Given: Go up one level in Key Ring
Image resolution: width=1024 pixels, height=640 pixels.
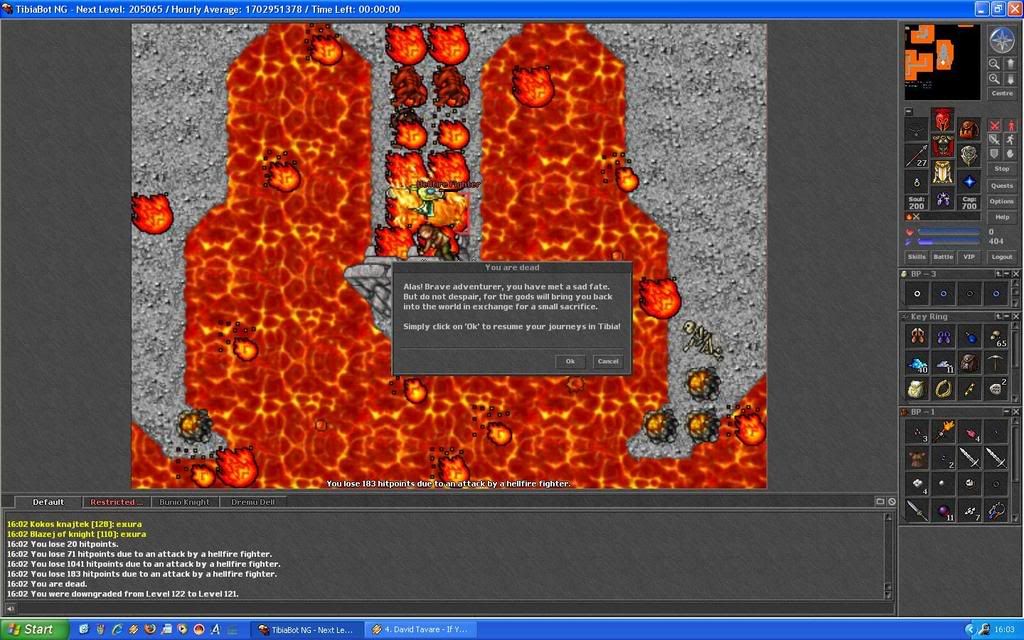Looking at the screenshot, I should click(x=999, y=316).
